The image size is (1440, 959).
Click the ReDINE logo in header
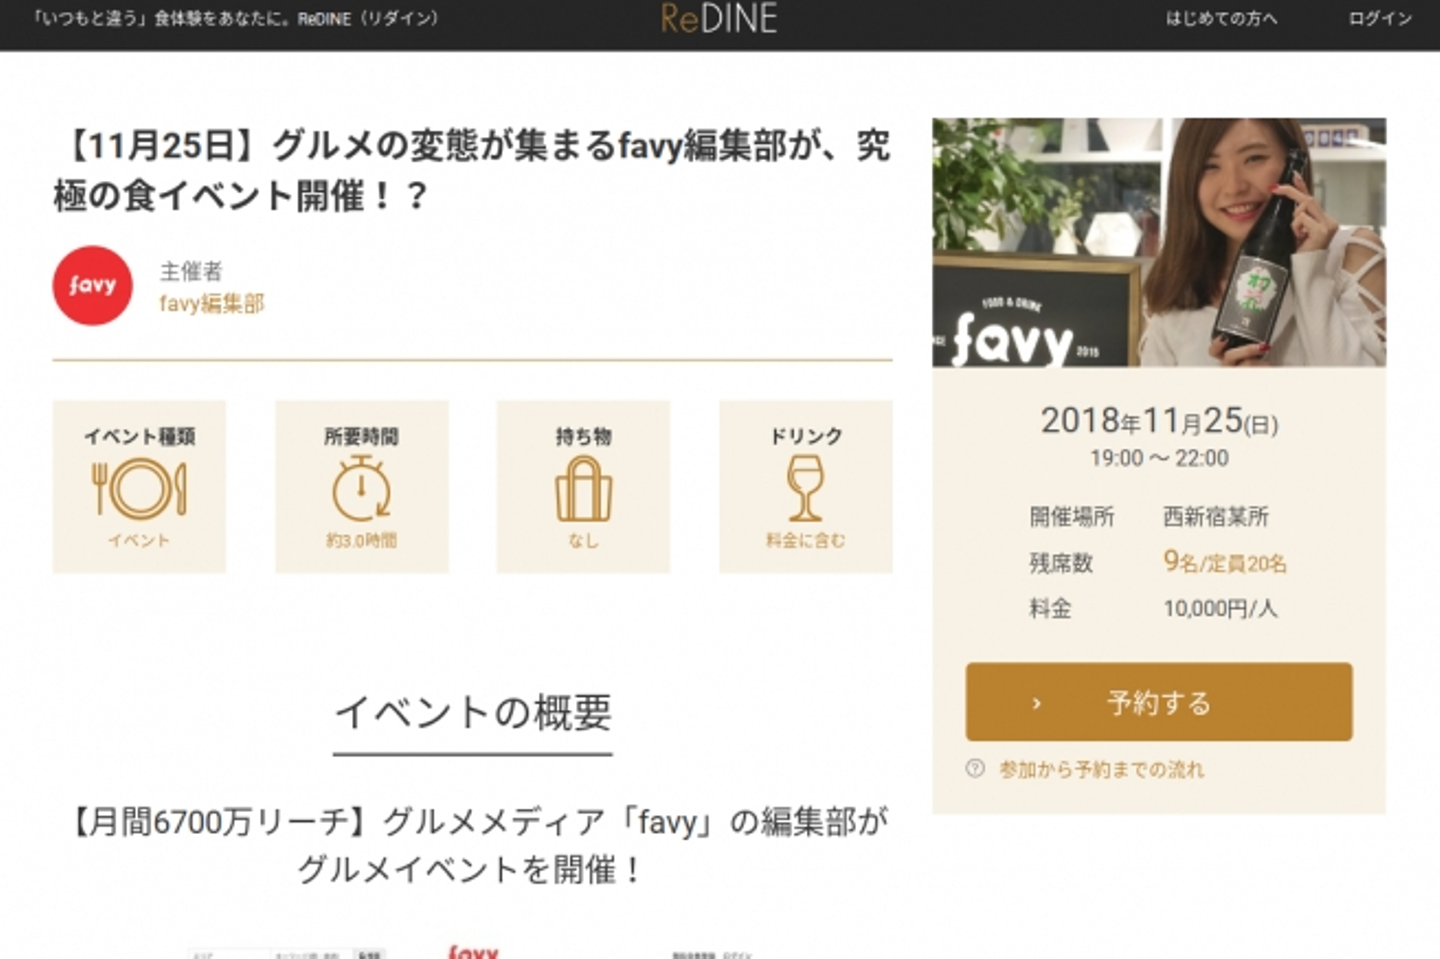[719, 18]
